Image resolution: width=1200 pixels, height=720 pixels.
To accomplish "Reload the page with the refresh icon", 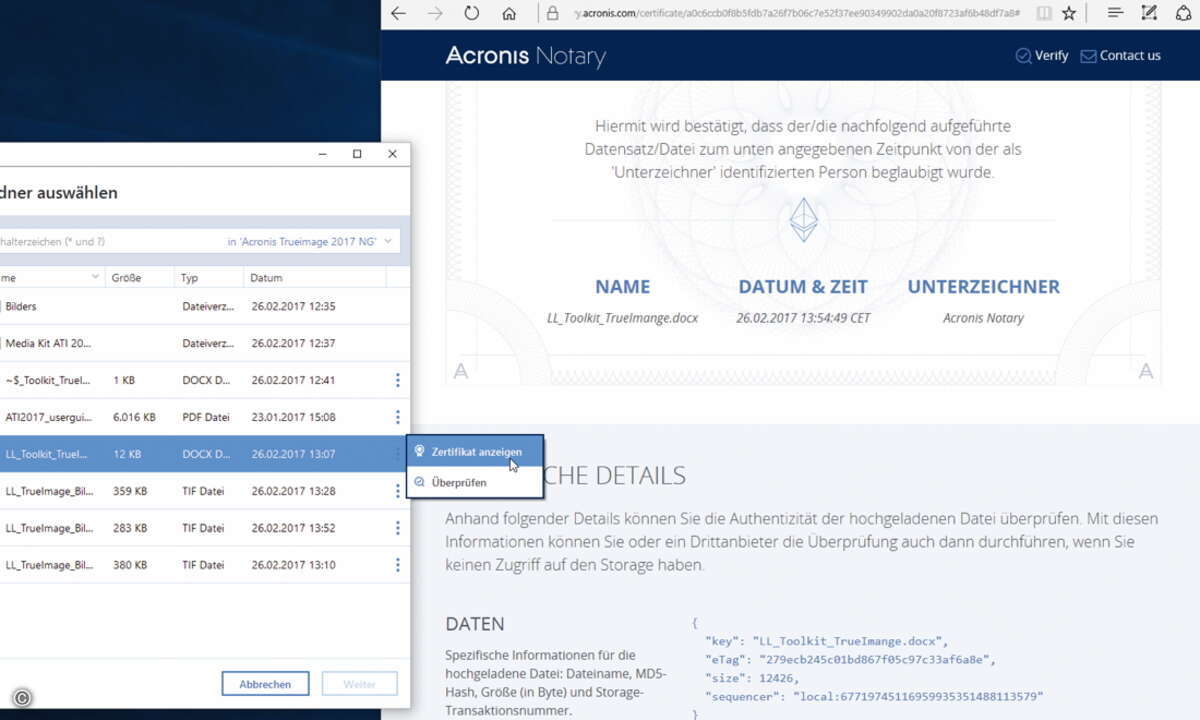I will (x=472, y=14).
